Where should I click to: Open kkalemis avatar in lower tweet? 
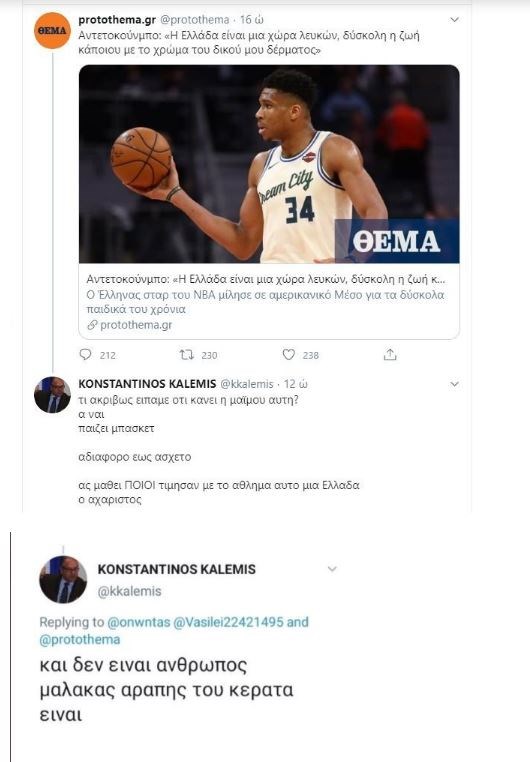63,579
